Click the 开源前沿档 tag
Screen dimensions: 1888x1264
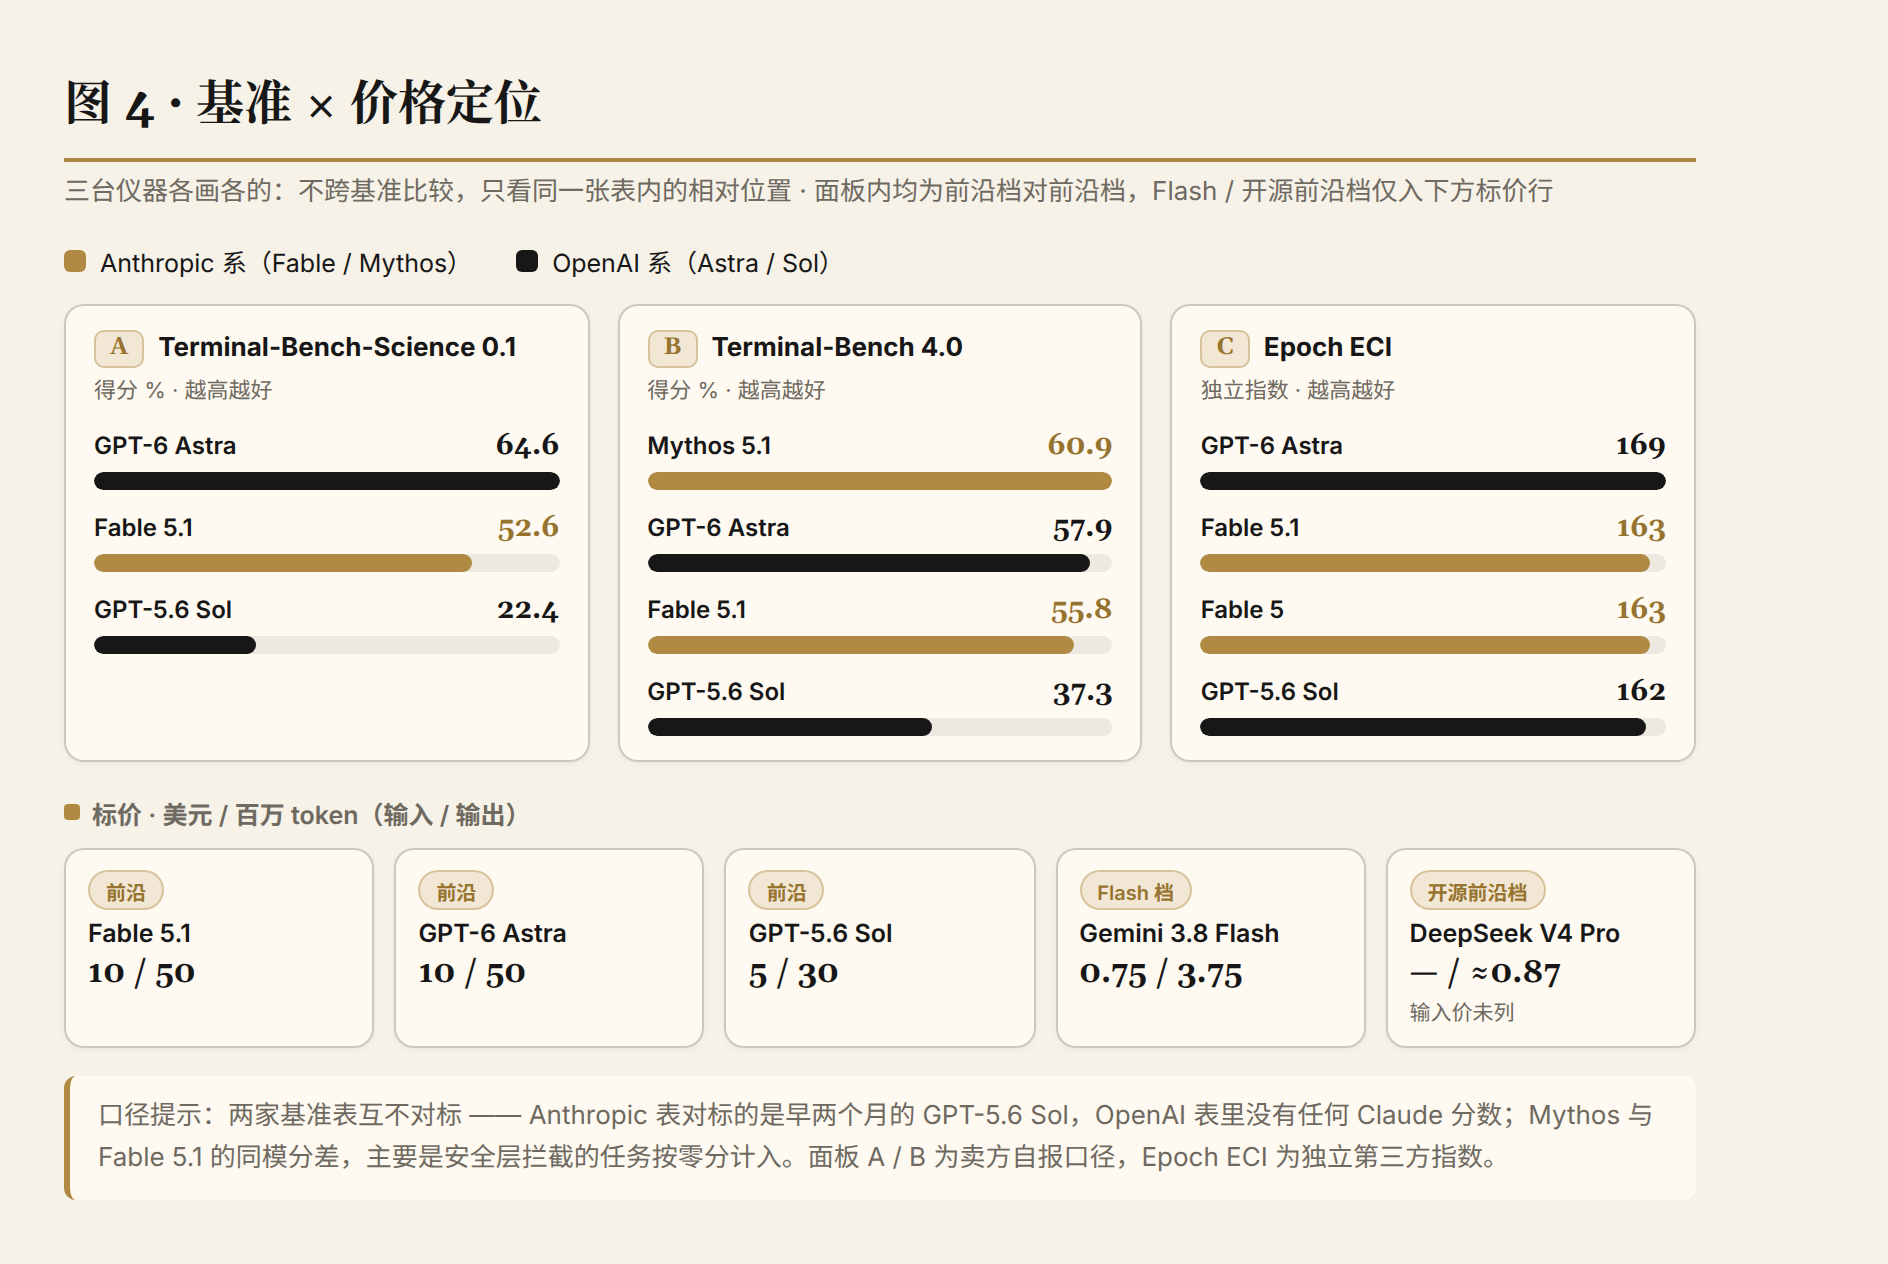pyautogui.click(x=1477, y=891)
